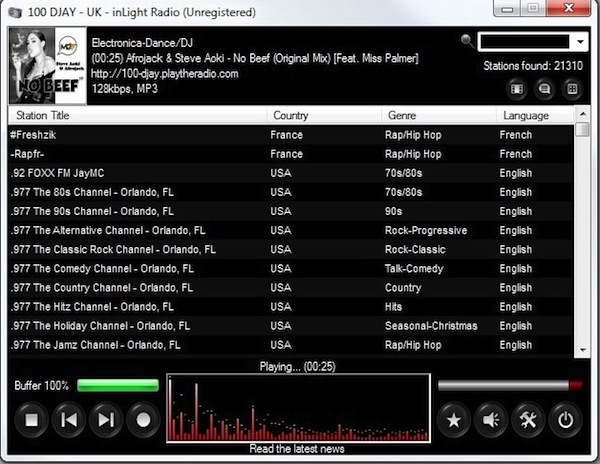Select .977 The Alternative Channel station
600x464 pixels.
click(x=291, y=230)
